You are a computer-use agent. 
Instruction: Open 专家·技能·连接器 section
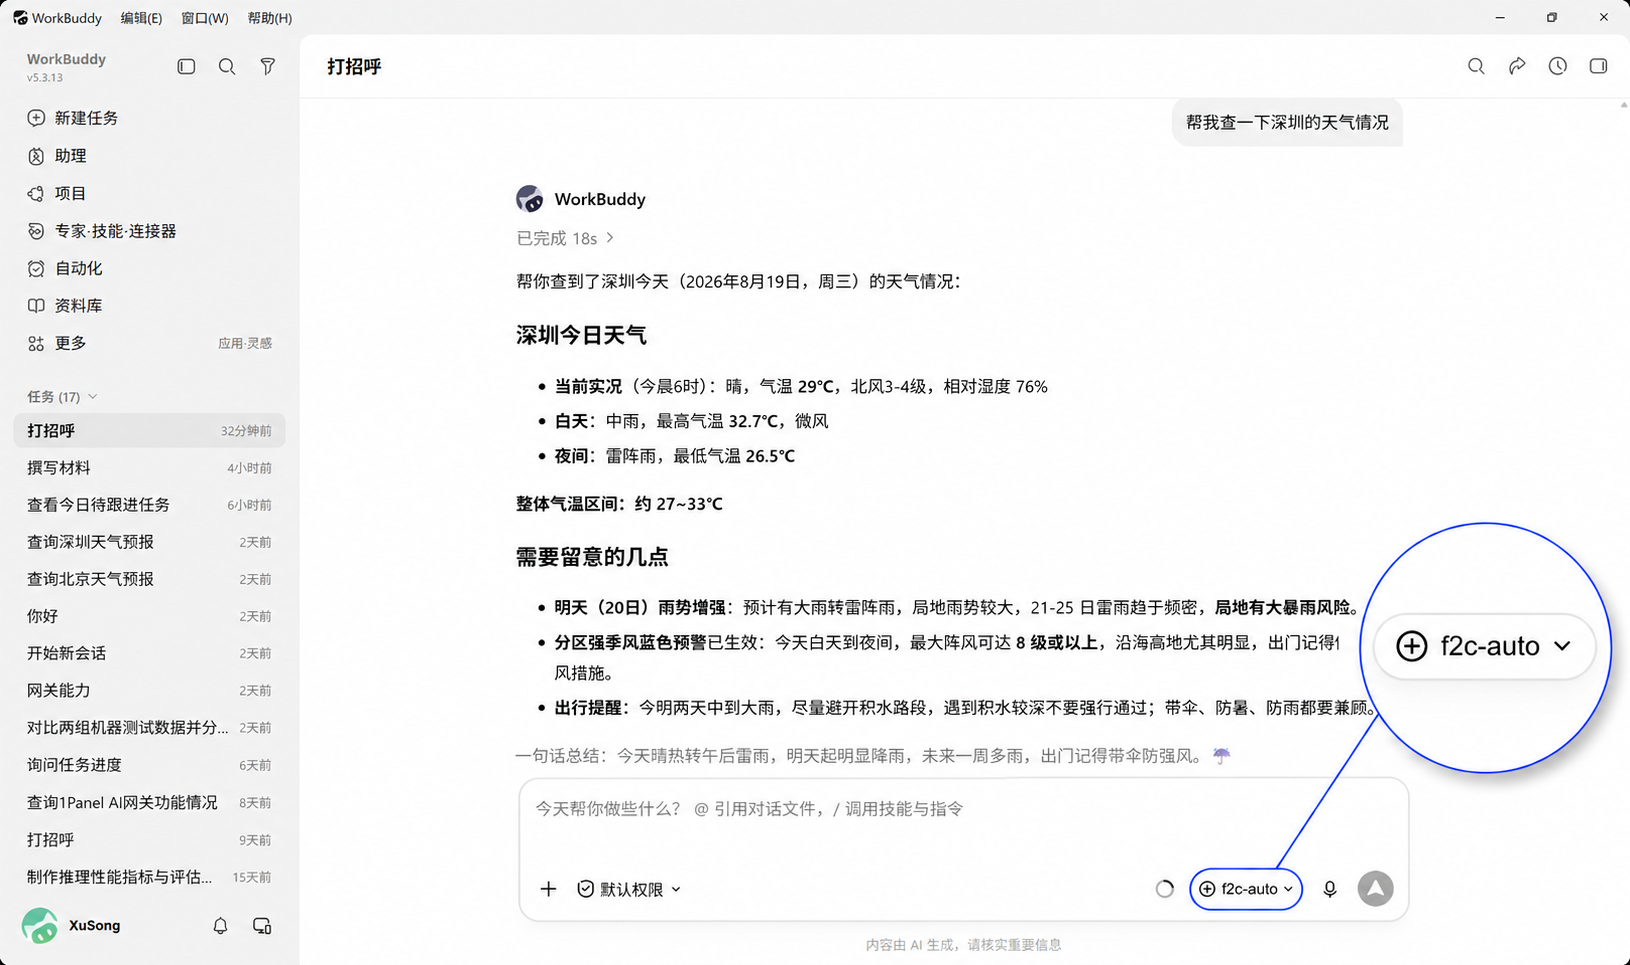(x=150, y=231)
